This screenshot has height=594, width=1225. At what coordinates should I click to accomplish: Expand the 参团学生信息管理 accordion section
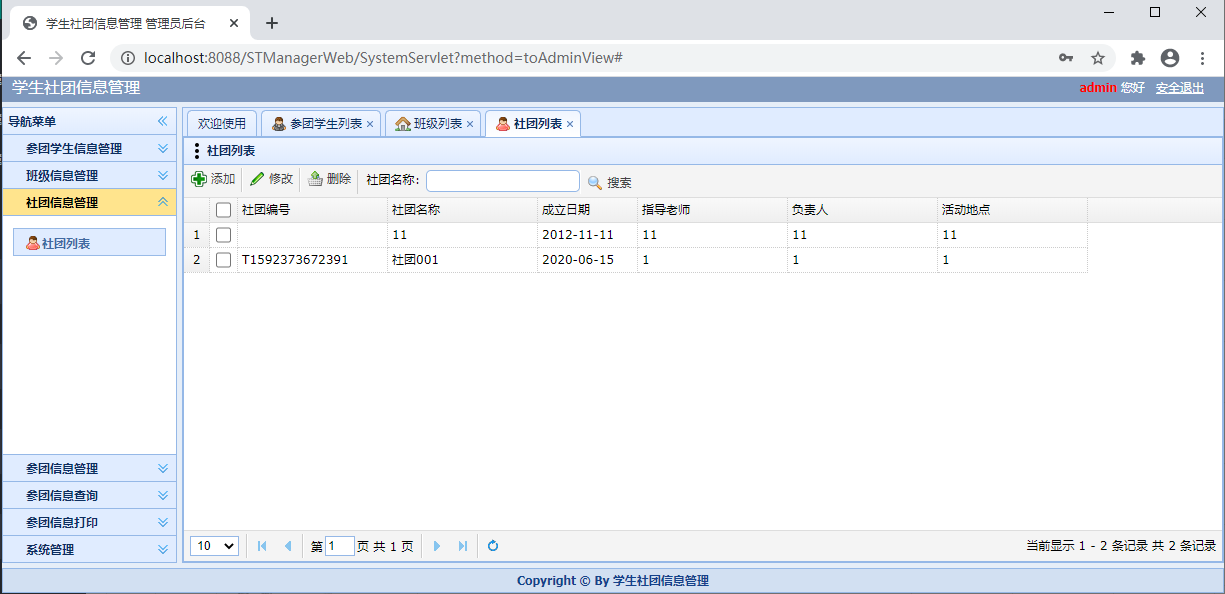[x=163, y=148]
